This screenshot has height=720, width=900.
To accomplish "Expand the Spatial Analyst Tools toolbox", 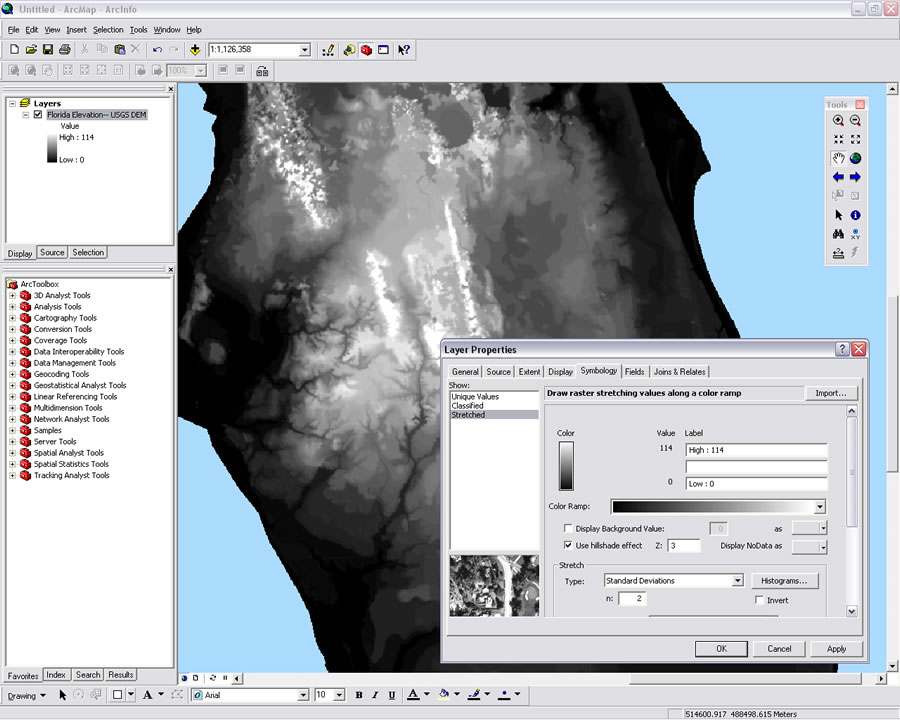I will (12, 453).
